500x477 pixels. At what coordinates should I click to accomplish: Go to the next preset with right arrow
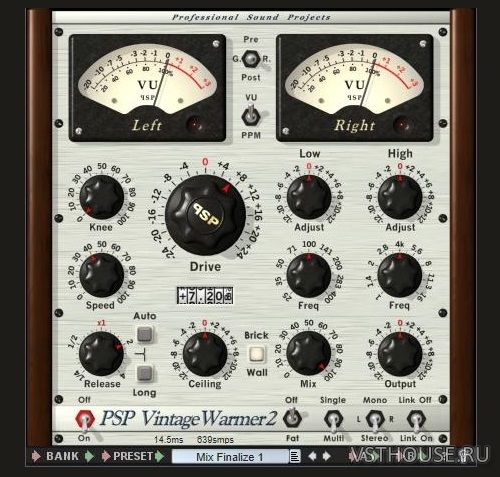[x=327, y=456]
